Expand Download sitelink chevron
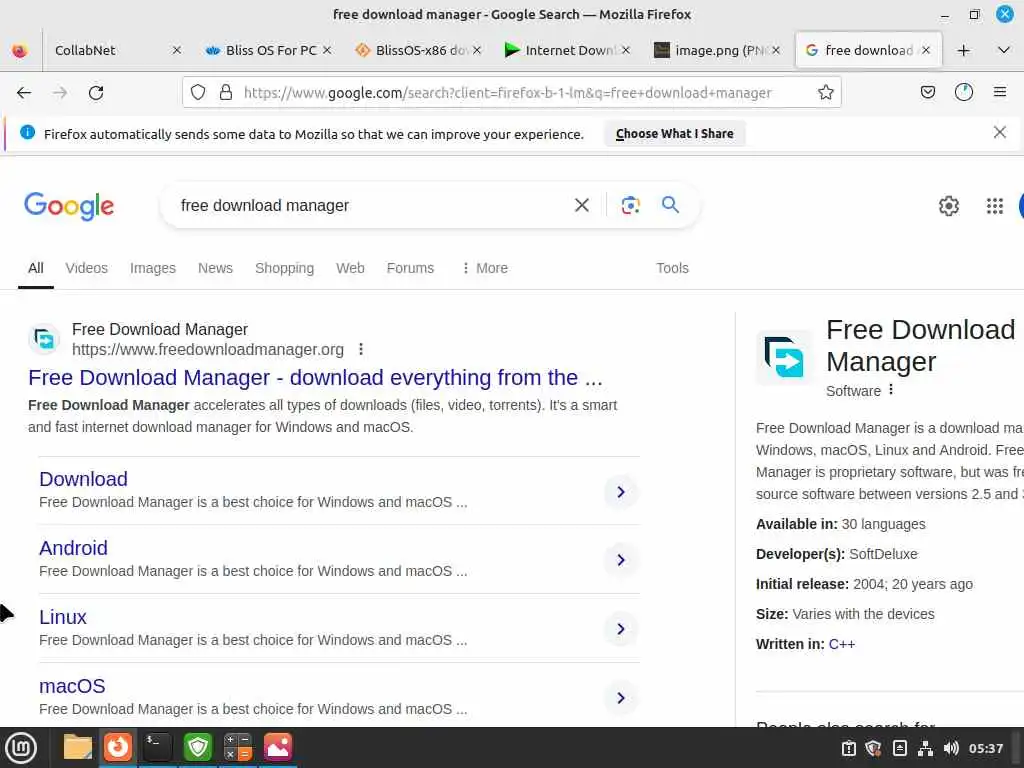This screenshot has width=1024, height=768. tap(620, 492)
